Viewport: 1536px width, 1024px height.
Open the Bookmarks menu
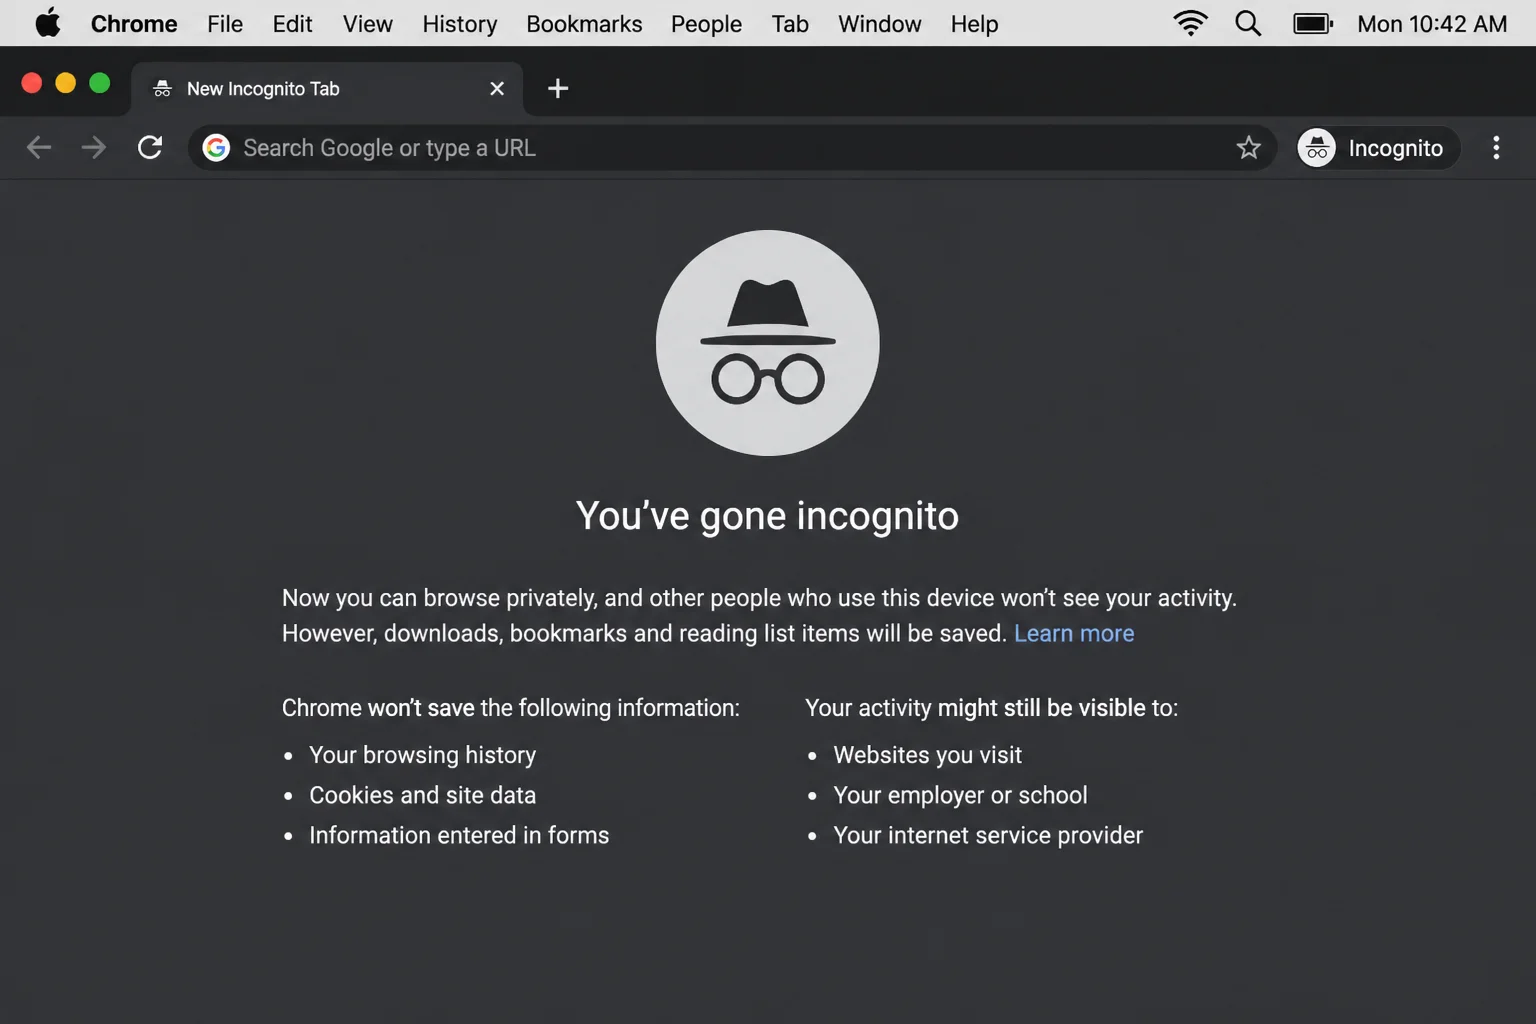(x=584, y=24)
